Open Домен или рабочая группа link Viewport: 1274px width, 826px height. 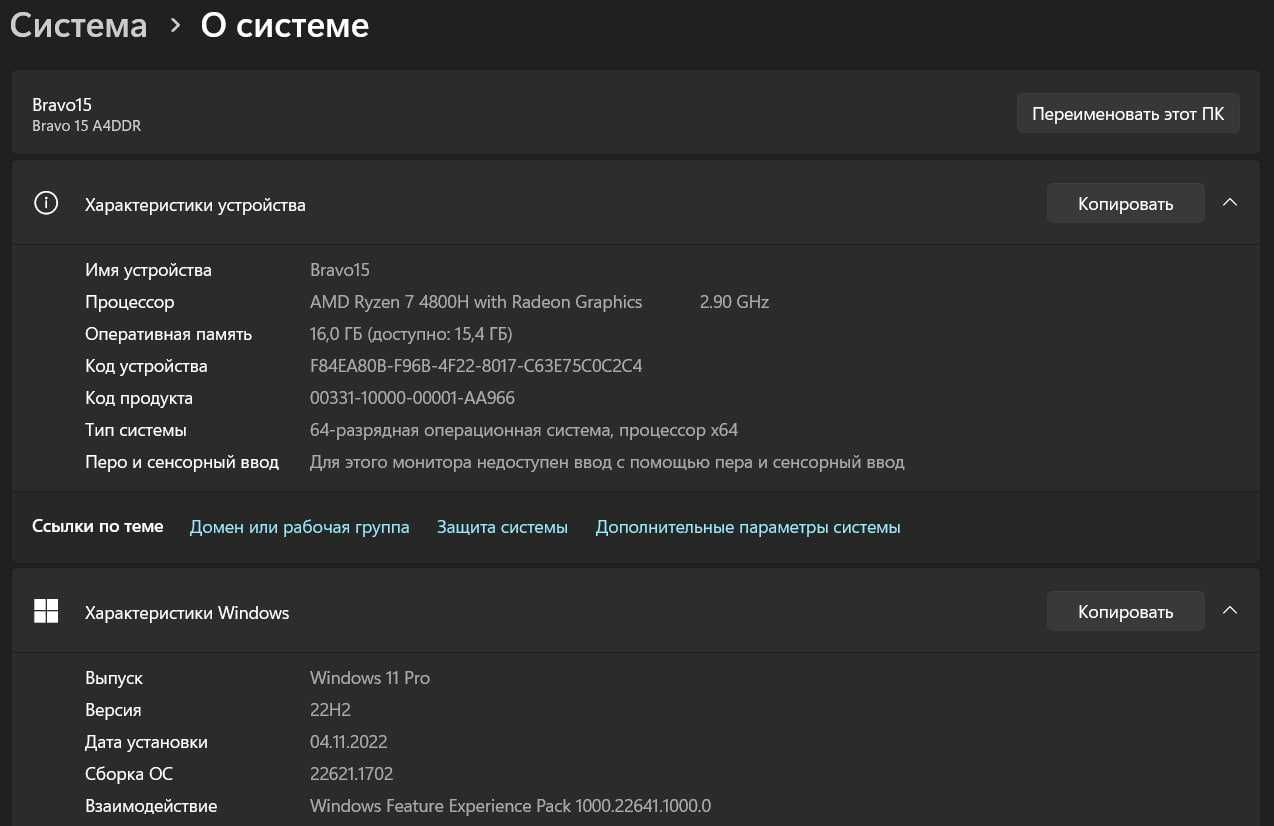pos(299,527)
